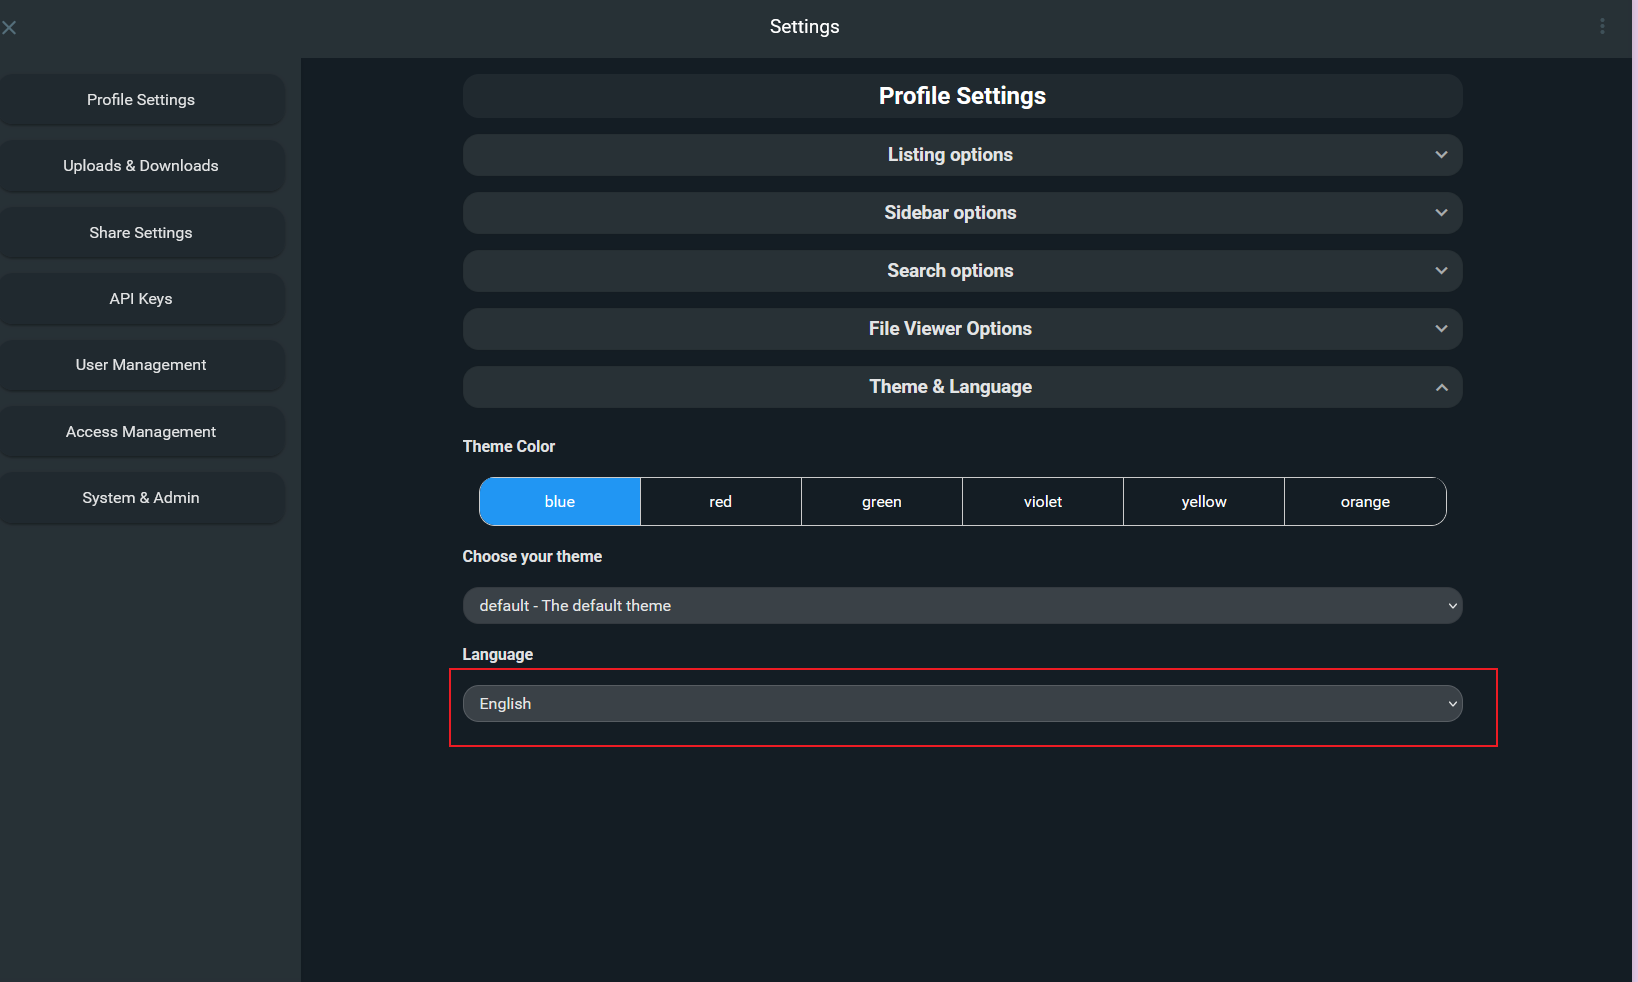Viewport: 1638px width, 982px height.
Task: Open System & Admin settings
Action: point(141,498)
